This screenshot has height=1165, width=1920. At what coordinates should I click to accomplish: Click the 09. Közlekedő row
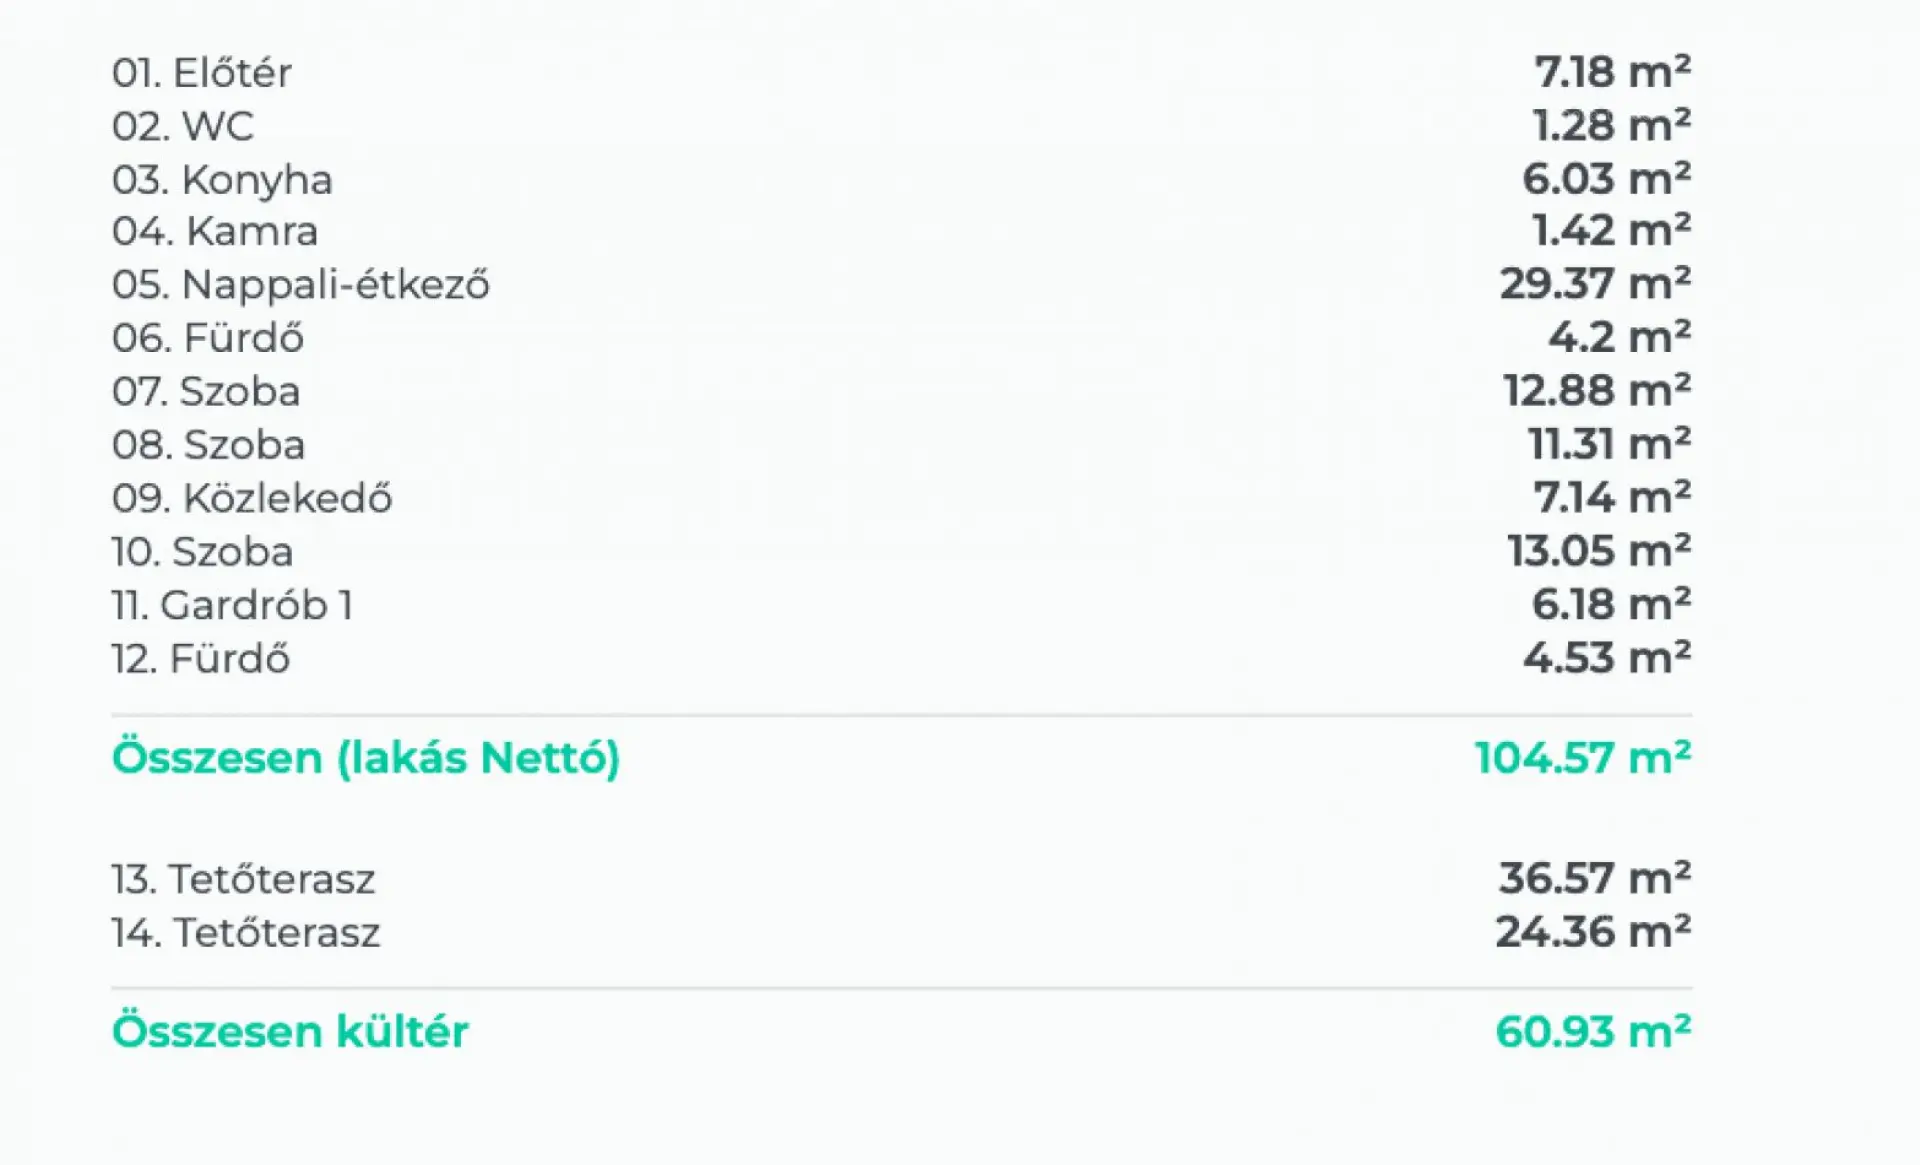[251, 498]
